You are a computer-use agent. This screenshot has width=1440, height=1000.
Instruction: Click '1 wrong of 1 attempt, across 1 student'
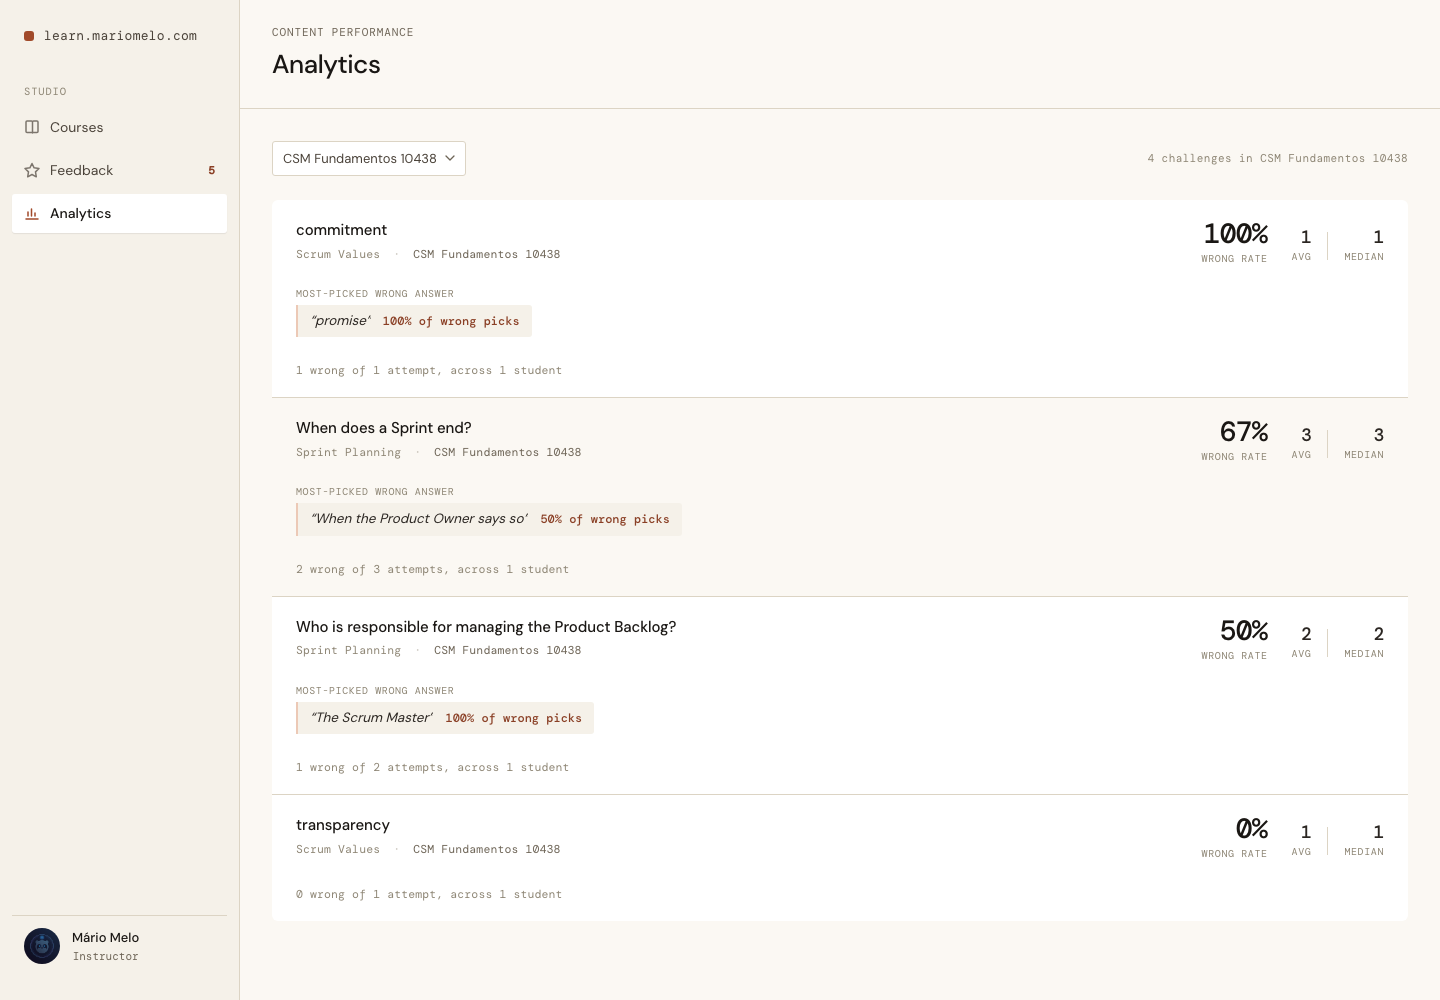pos(429,371)
